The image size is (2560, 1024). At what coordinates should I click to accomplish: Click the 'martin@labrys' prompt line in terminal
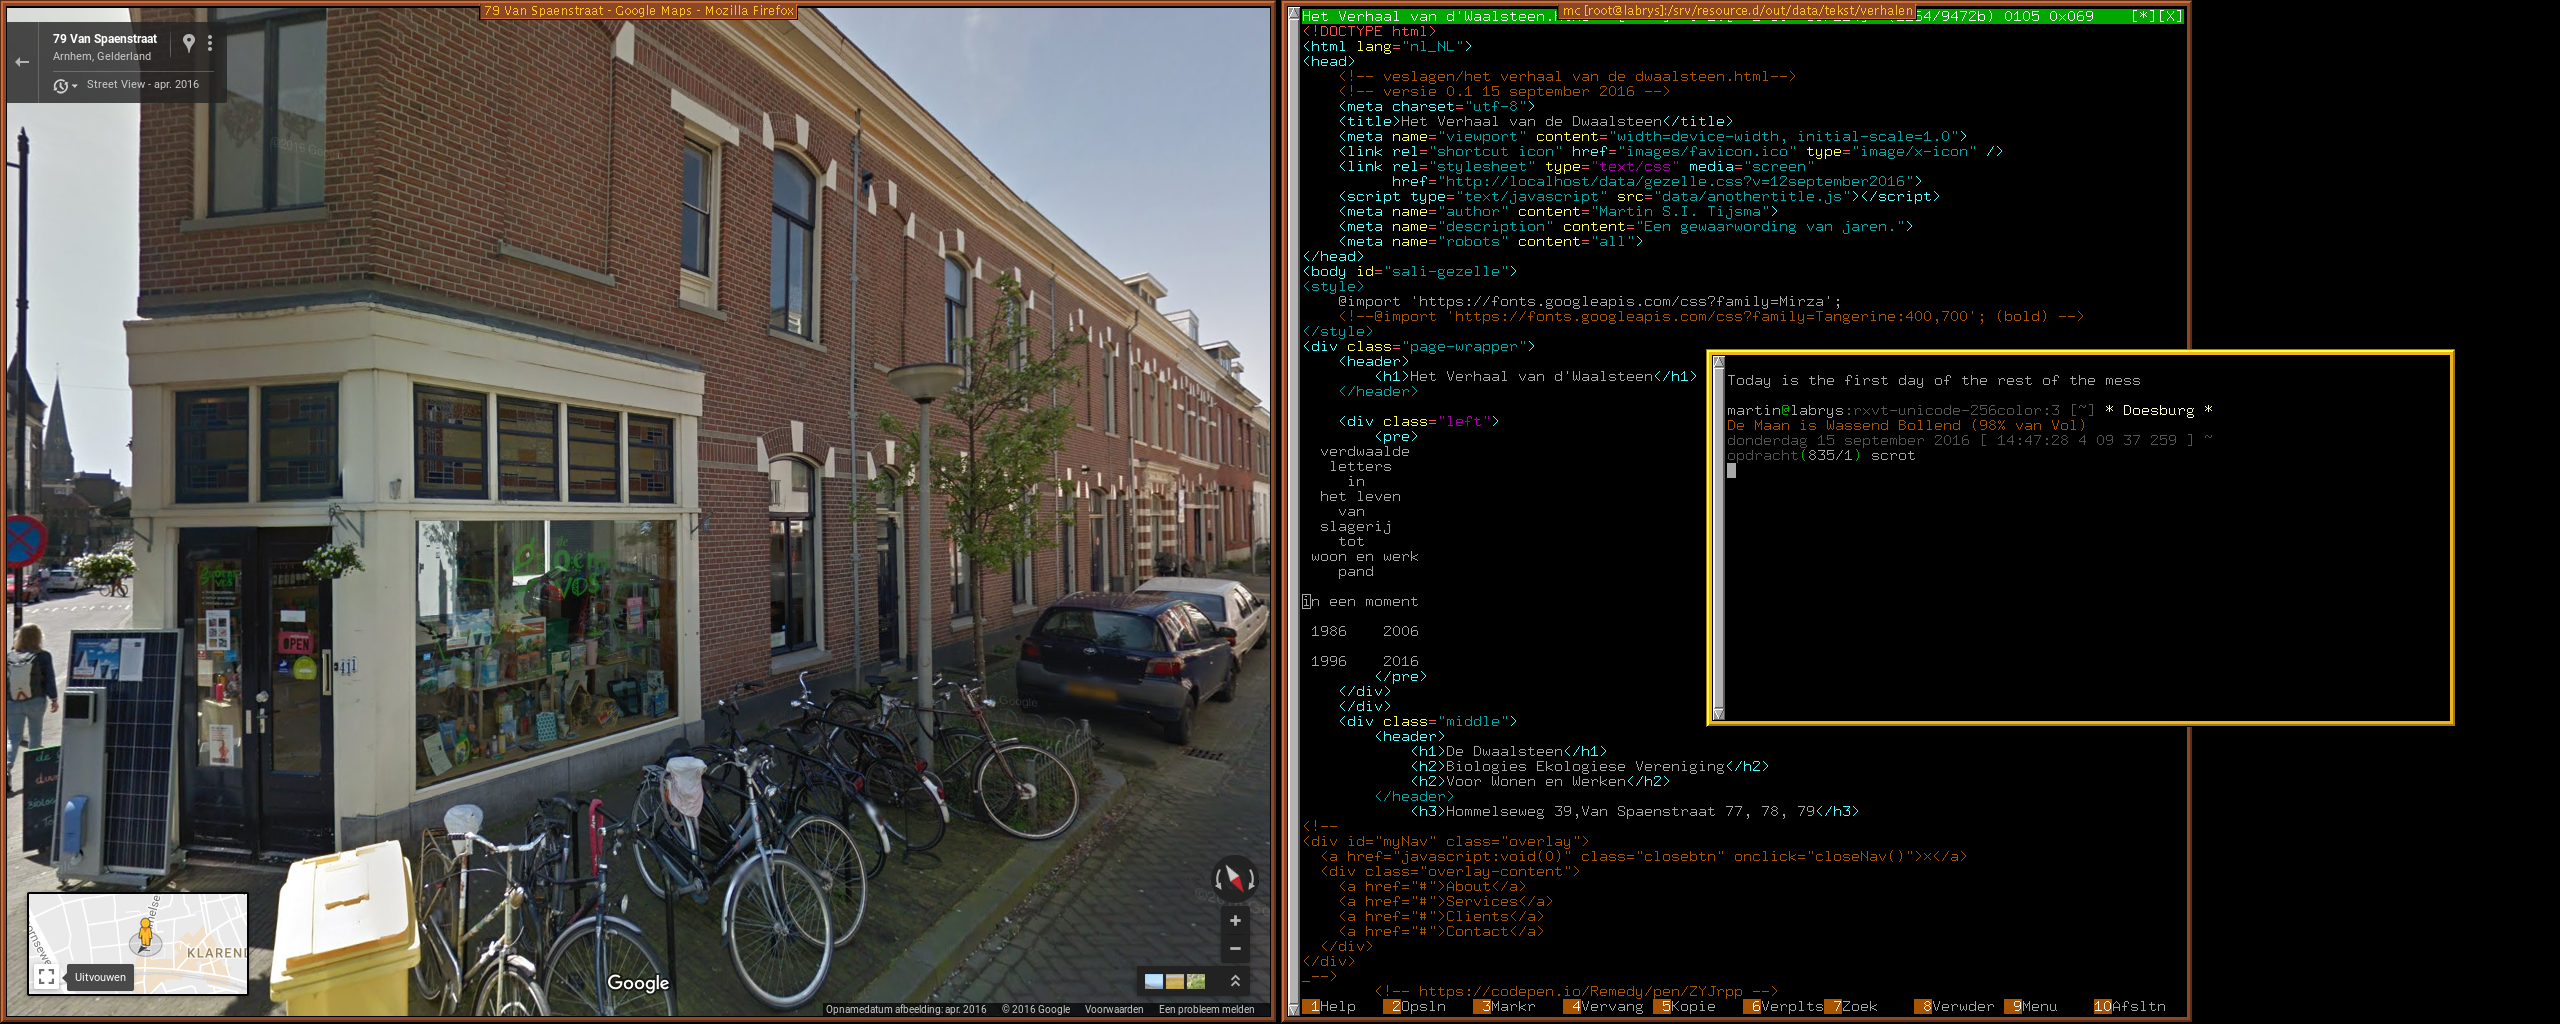(1970, 410)
